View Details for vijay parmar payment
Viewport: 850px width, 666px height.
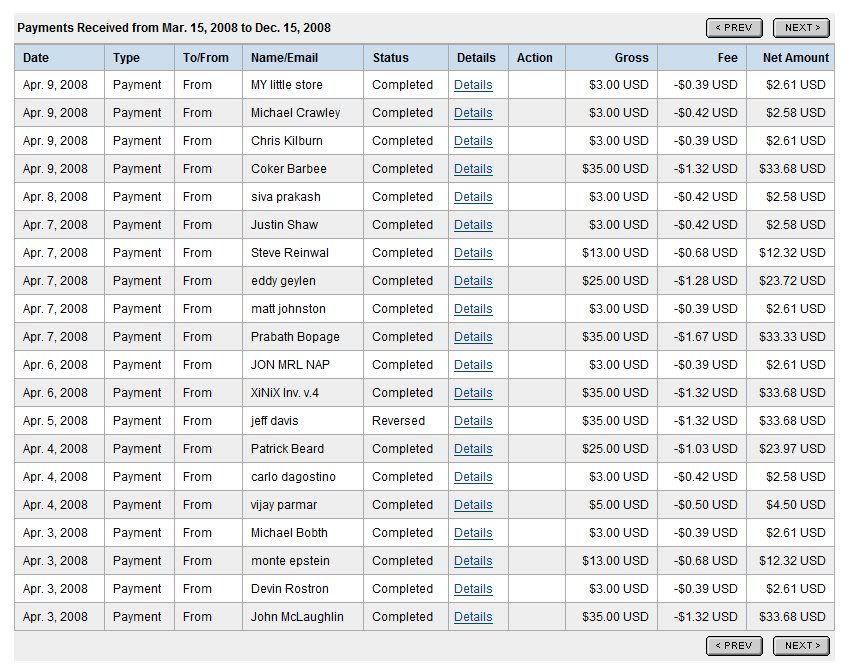[473, 505]
